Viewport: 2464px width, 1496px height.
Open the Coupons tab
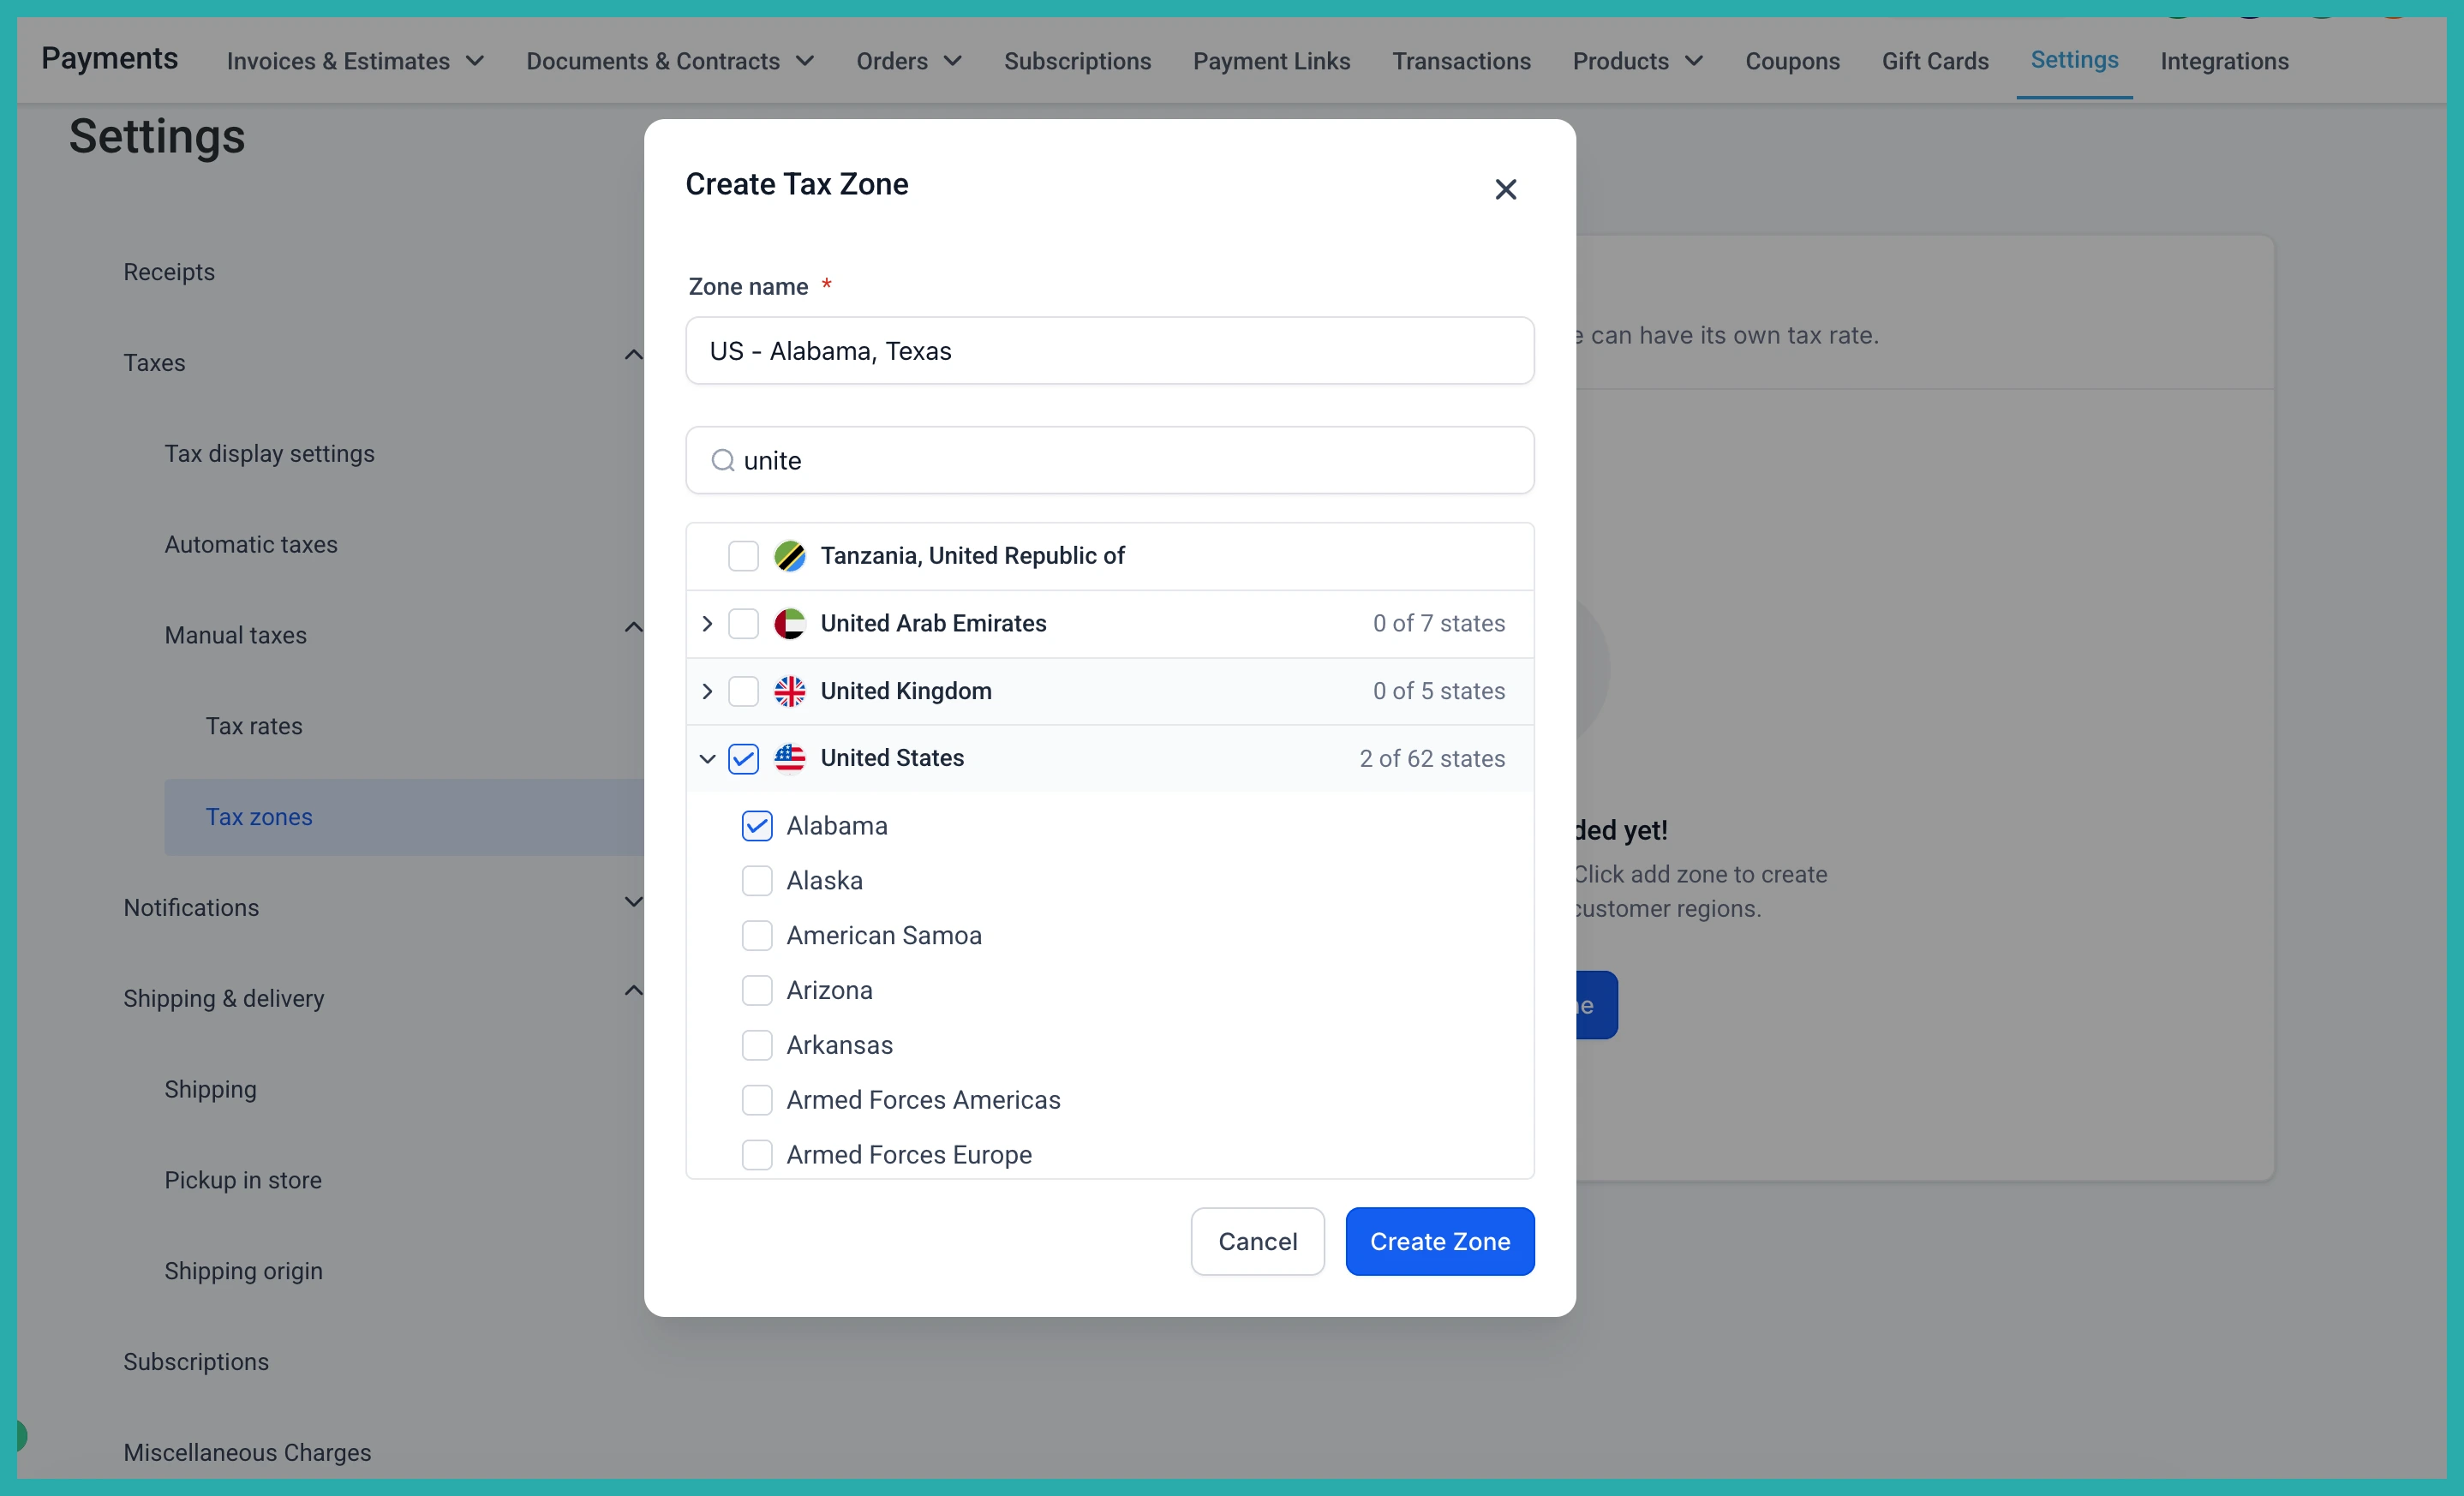click(1792, 61)
